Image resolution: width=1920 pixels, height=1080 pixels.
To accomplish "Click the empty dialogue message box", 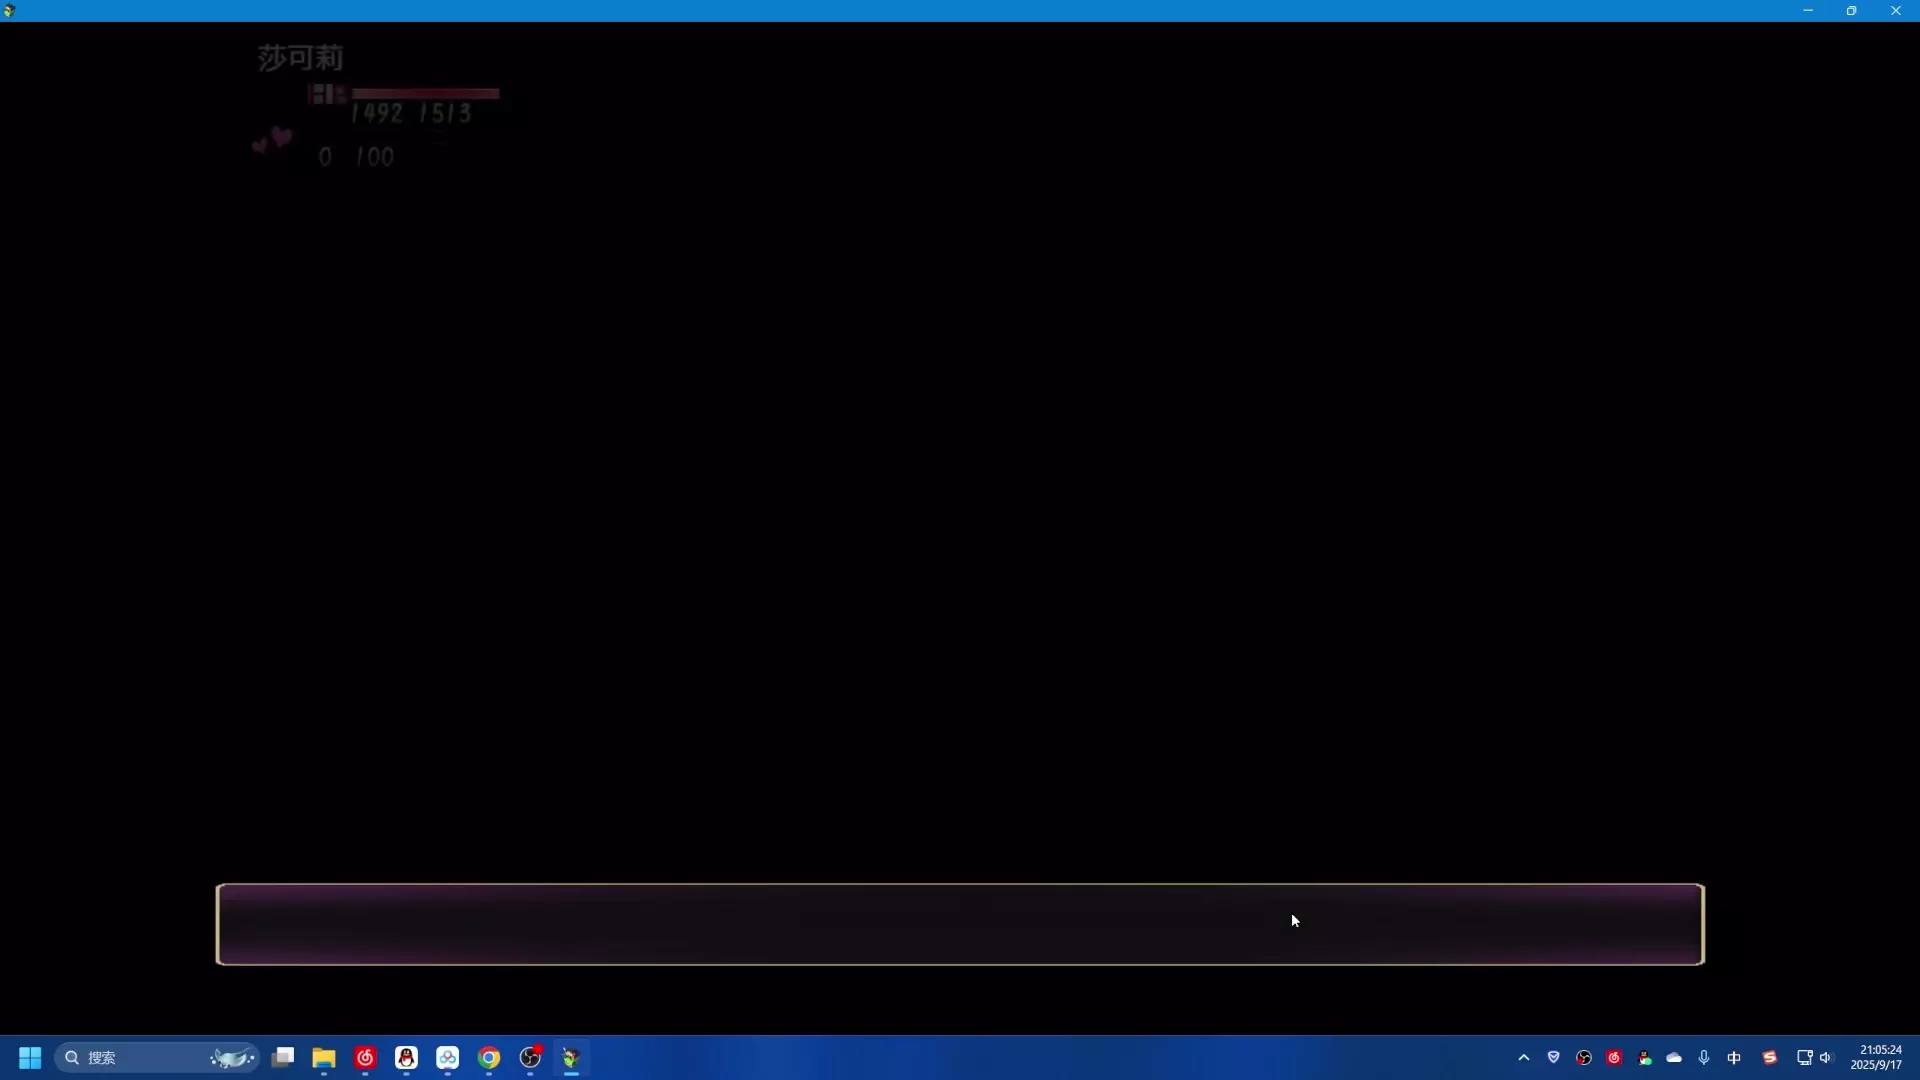I will pos(960,924).
